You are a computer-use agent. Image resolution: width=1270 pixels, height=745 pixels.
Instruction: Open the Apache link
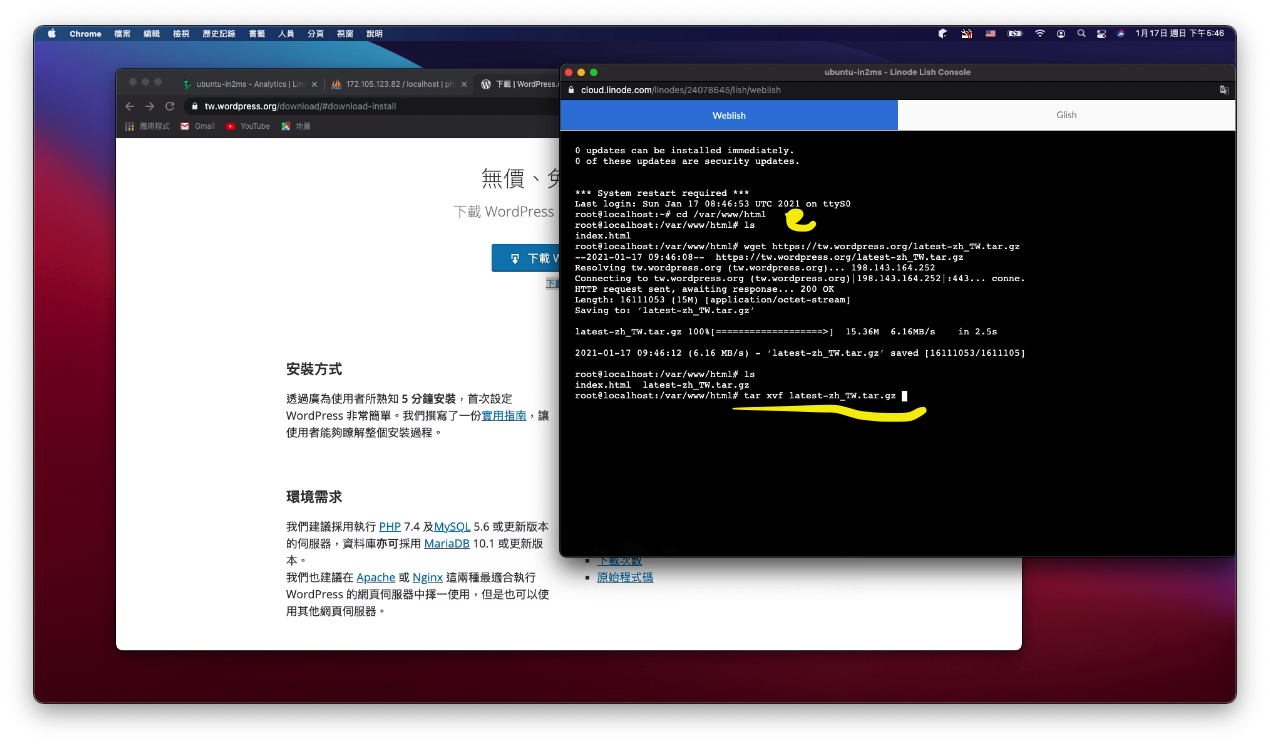point(376,577)
